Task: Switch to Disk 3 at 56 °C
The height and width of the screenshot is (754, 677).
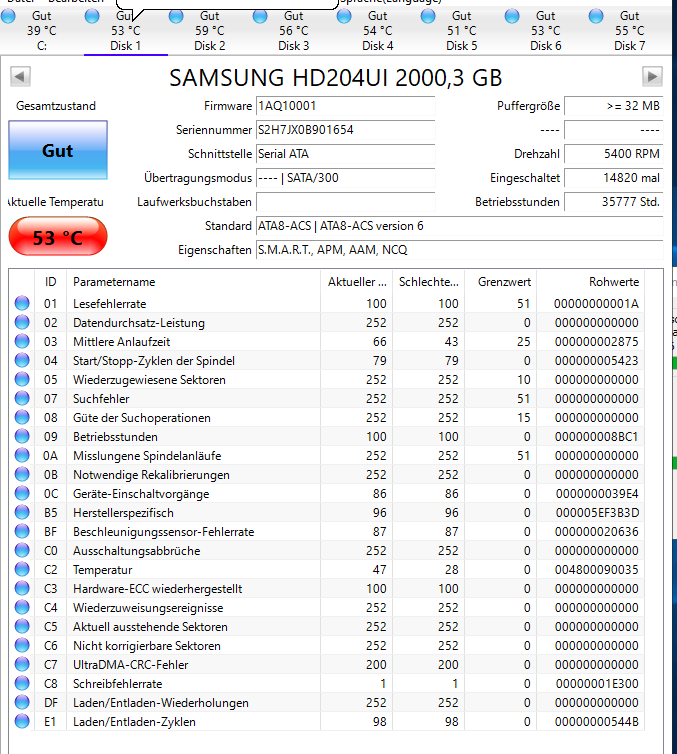Action: click(293, 31)
